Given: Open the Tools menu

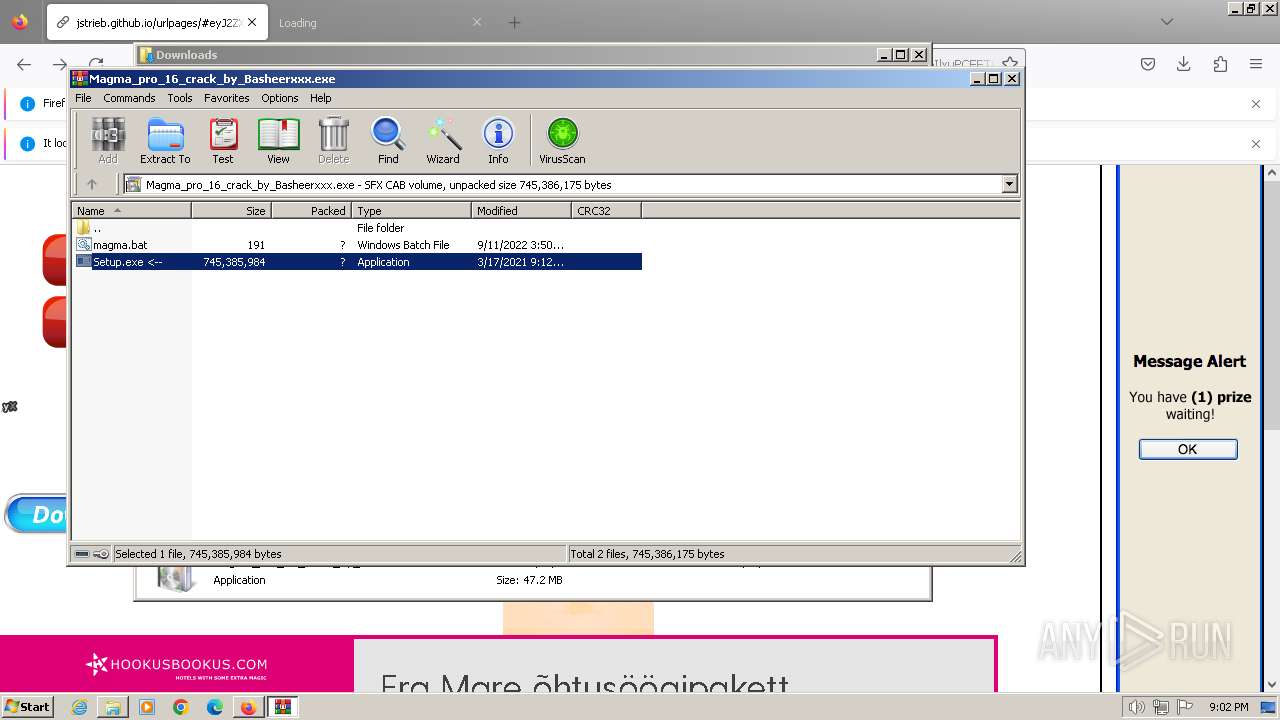Looking at the screenshot, I should [x=180, y=98].
